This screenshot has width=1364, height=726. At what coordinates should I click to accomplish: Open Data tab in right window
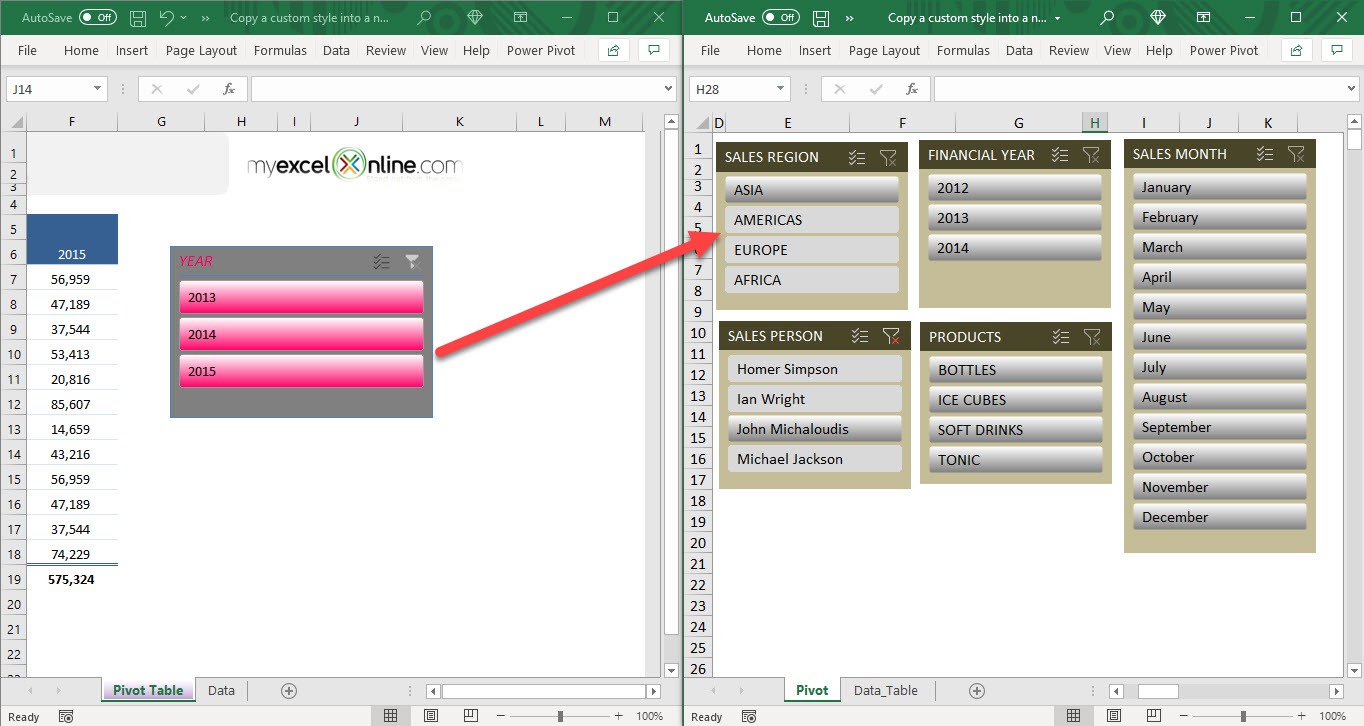1019,50
